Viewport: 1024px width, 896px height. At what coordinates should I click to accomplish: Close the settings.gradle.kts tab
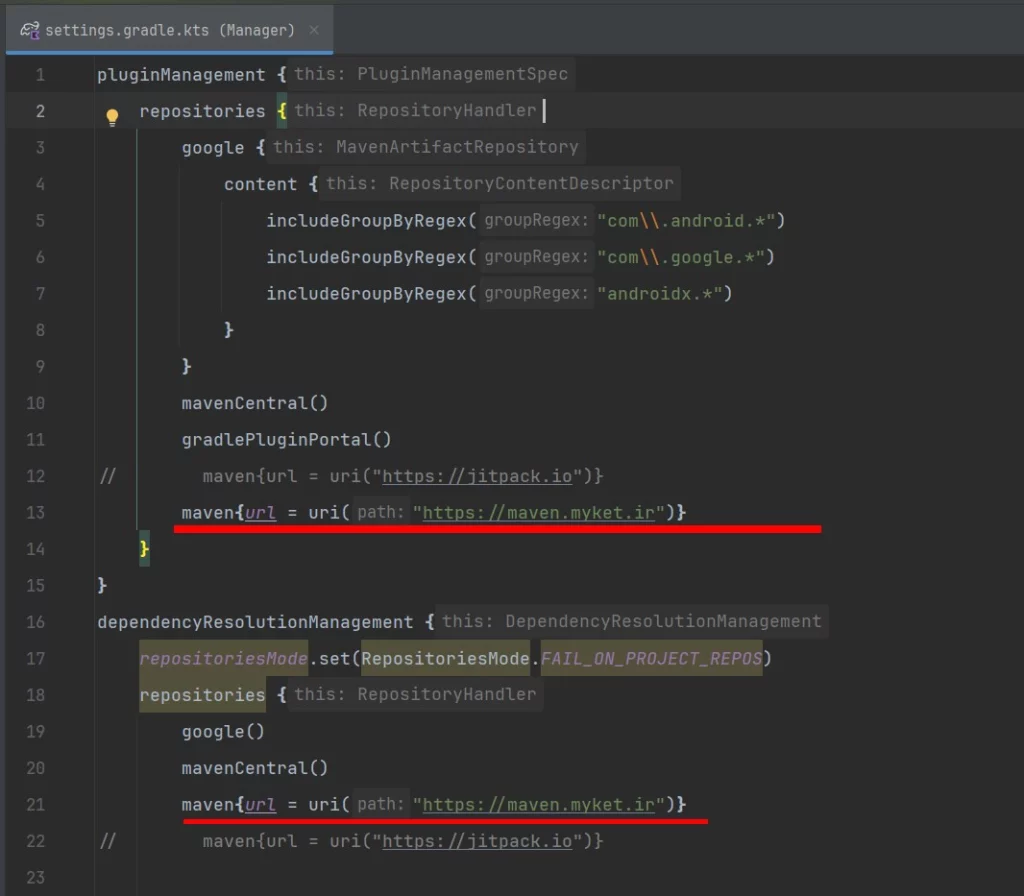click(314, 30)
